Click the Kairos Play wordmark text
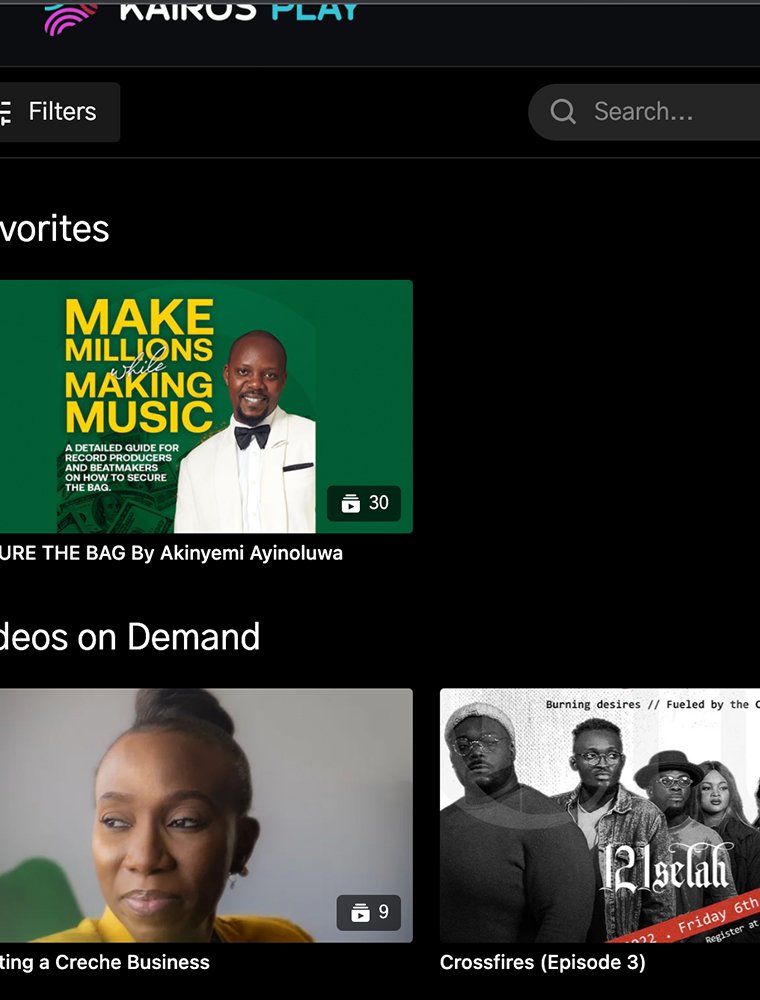Image resolution: width=760 pixels, height=1000 pixels. click(238, 11)
